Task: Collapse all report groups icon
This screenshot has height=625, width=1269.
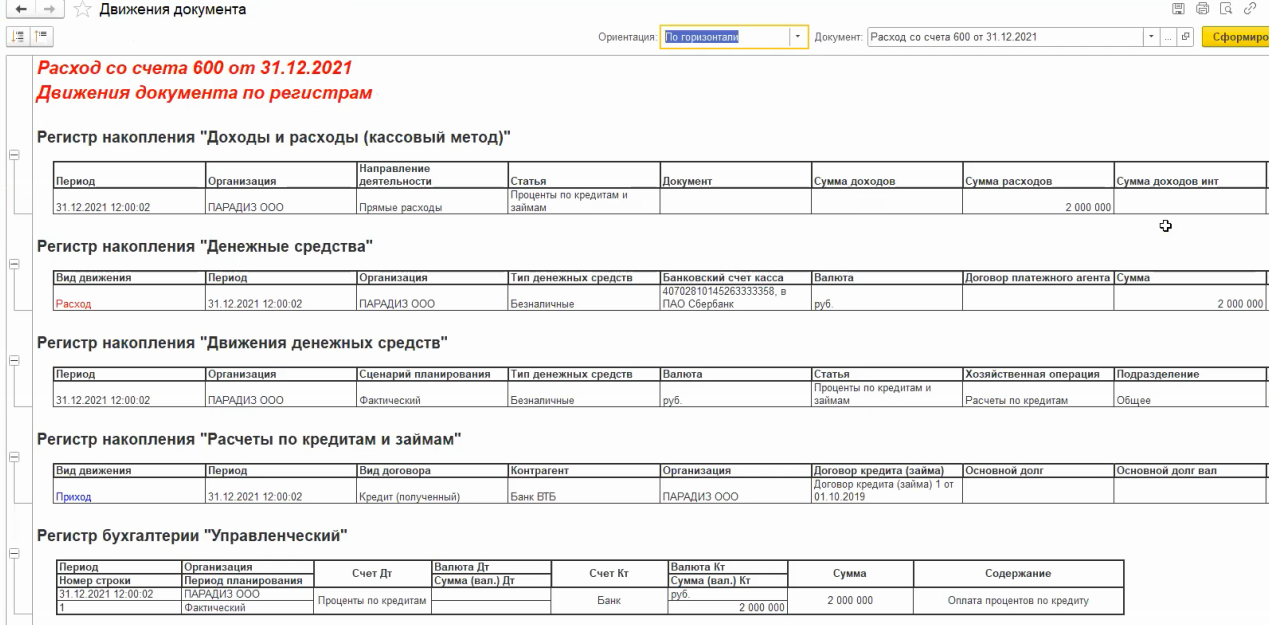Action: click(x=41, y=36)
